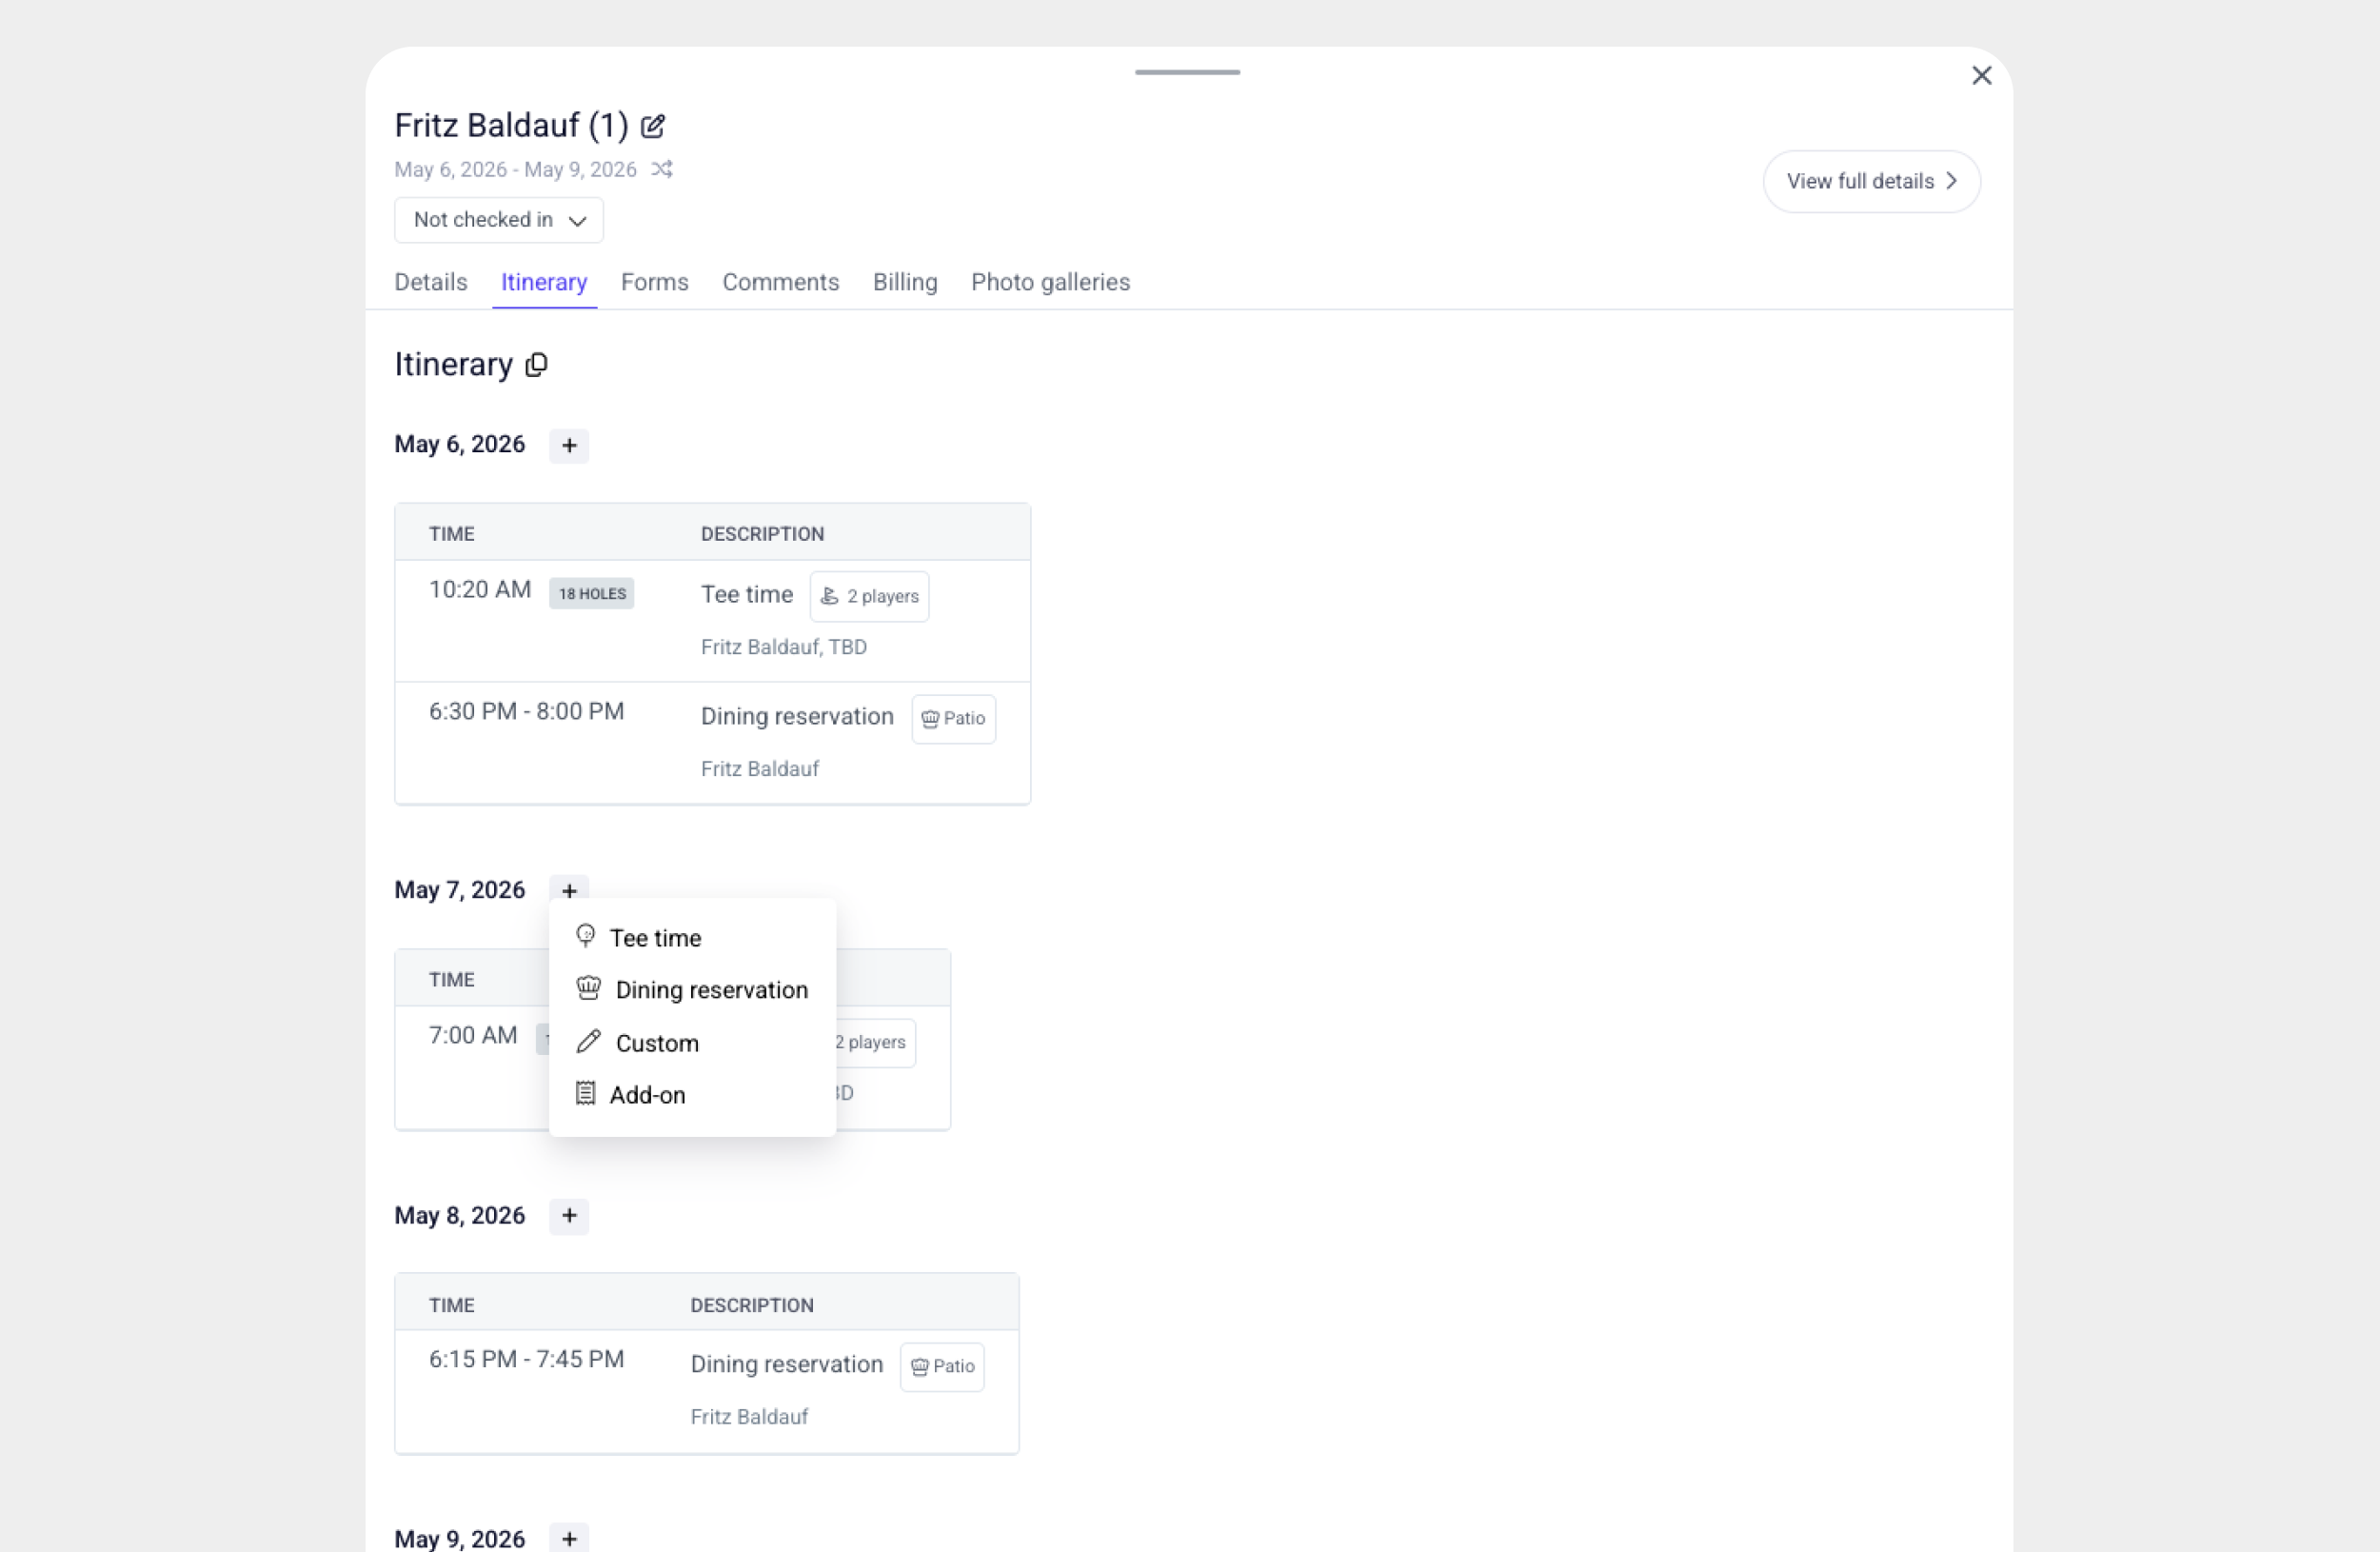The height and width of the screenshot is (1552, 2380).
Task: Select Add-on from the itinerary menu
Action: pos(648,1094)
